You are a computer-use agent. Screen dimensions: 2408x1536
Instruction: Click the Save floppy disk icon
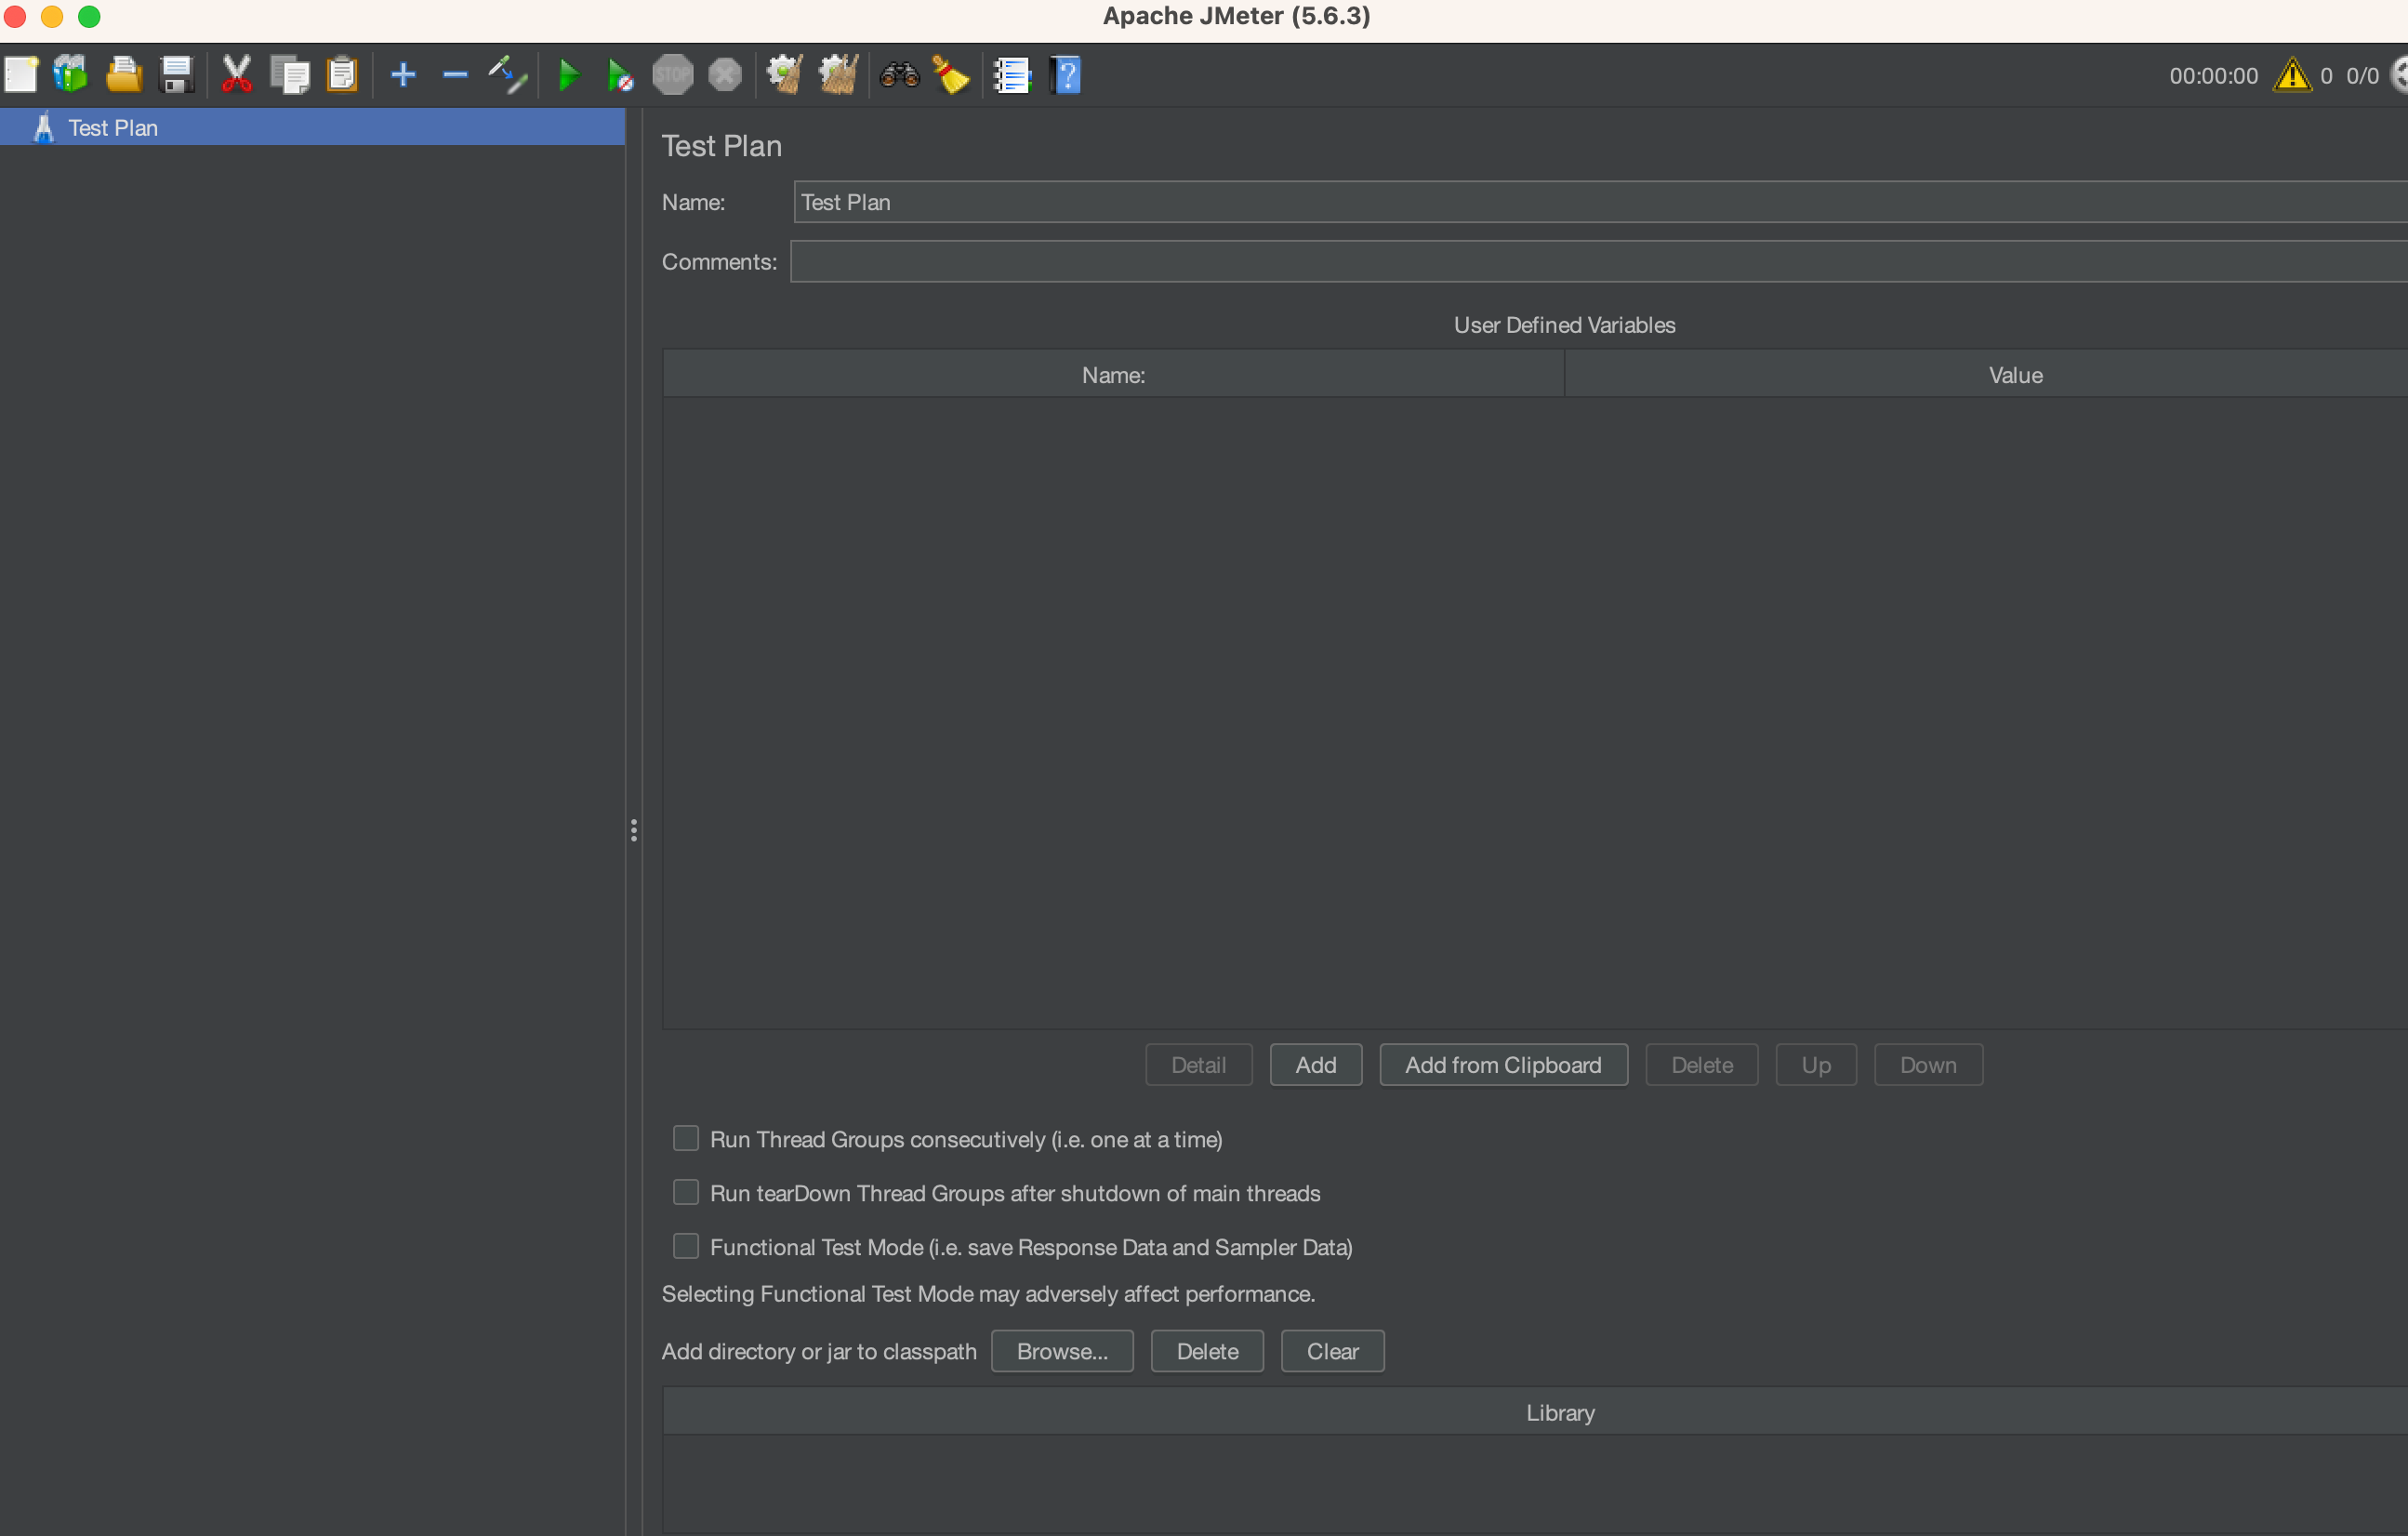pyautogui.click(x=177, y=75)
